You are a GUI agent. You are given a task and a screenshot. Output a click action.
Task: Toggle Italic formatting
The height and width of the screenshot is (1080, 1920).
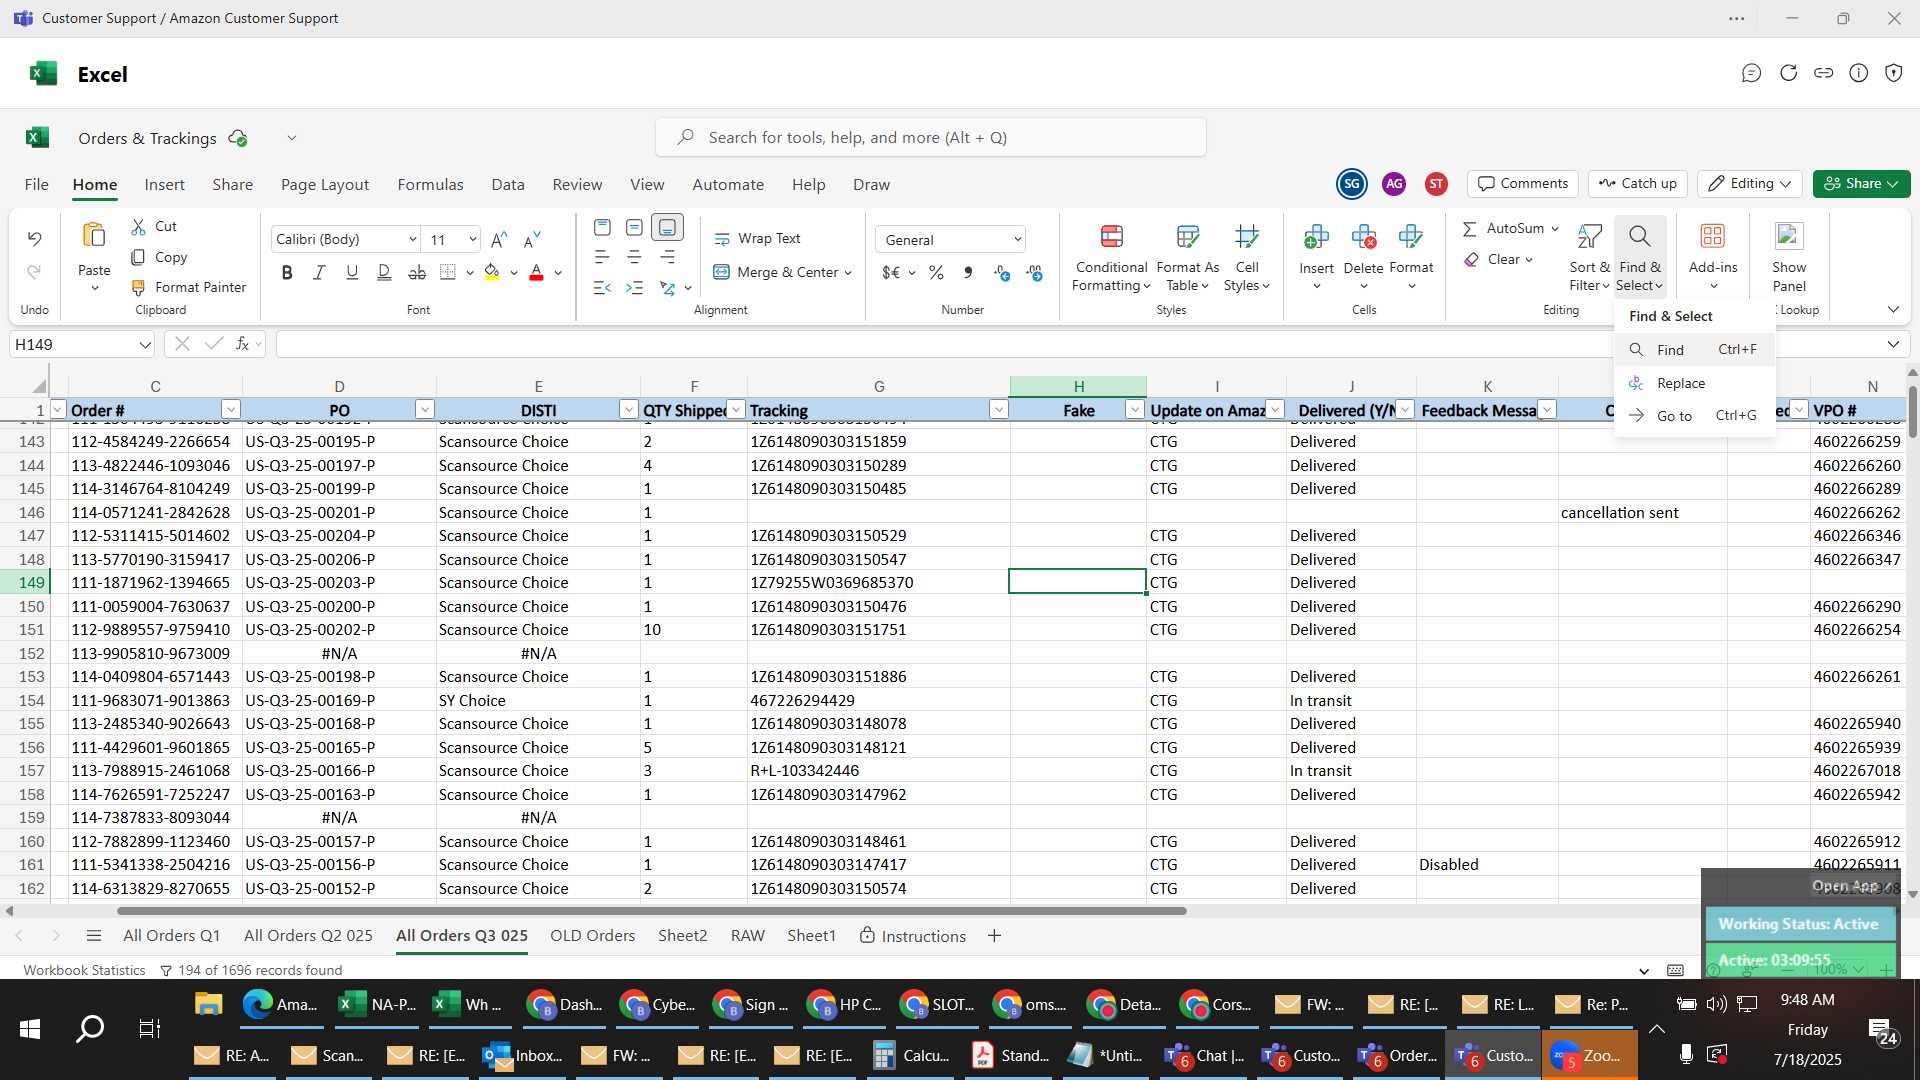(x=319, y=272)
